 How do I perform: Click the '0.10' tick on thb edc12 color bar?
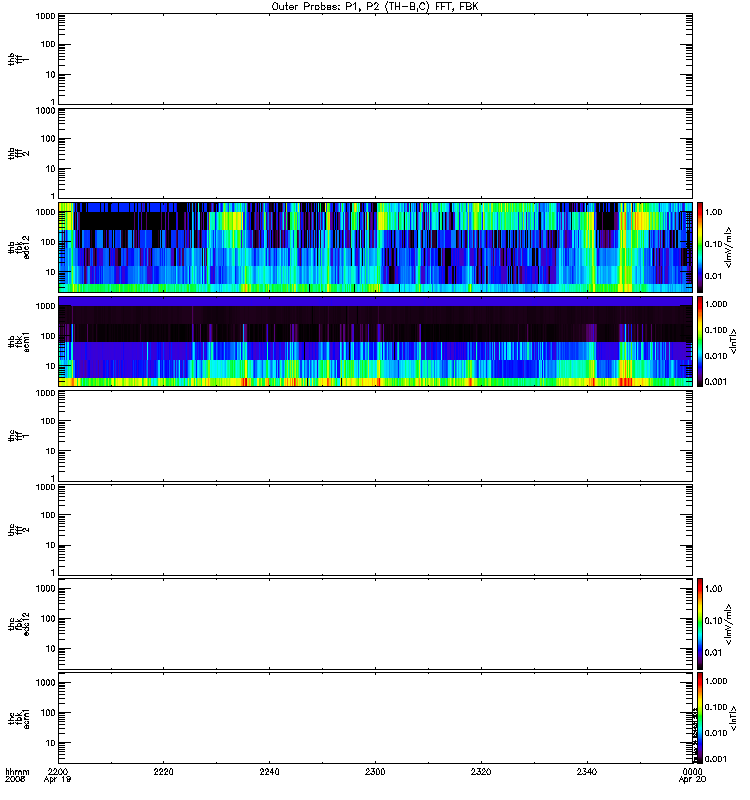[714, 244]
